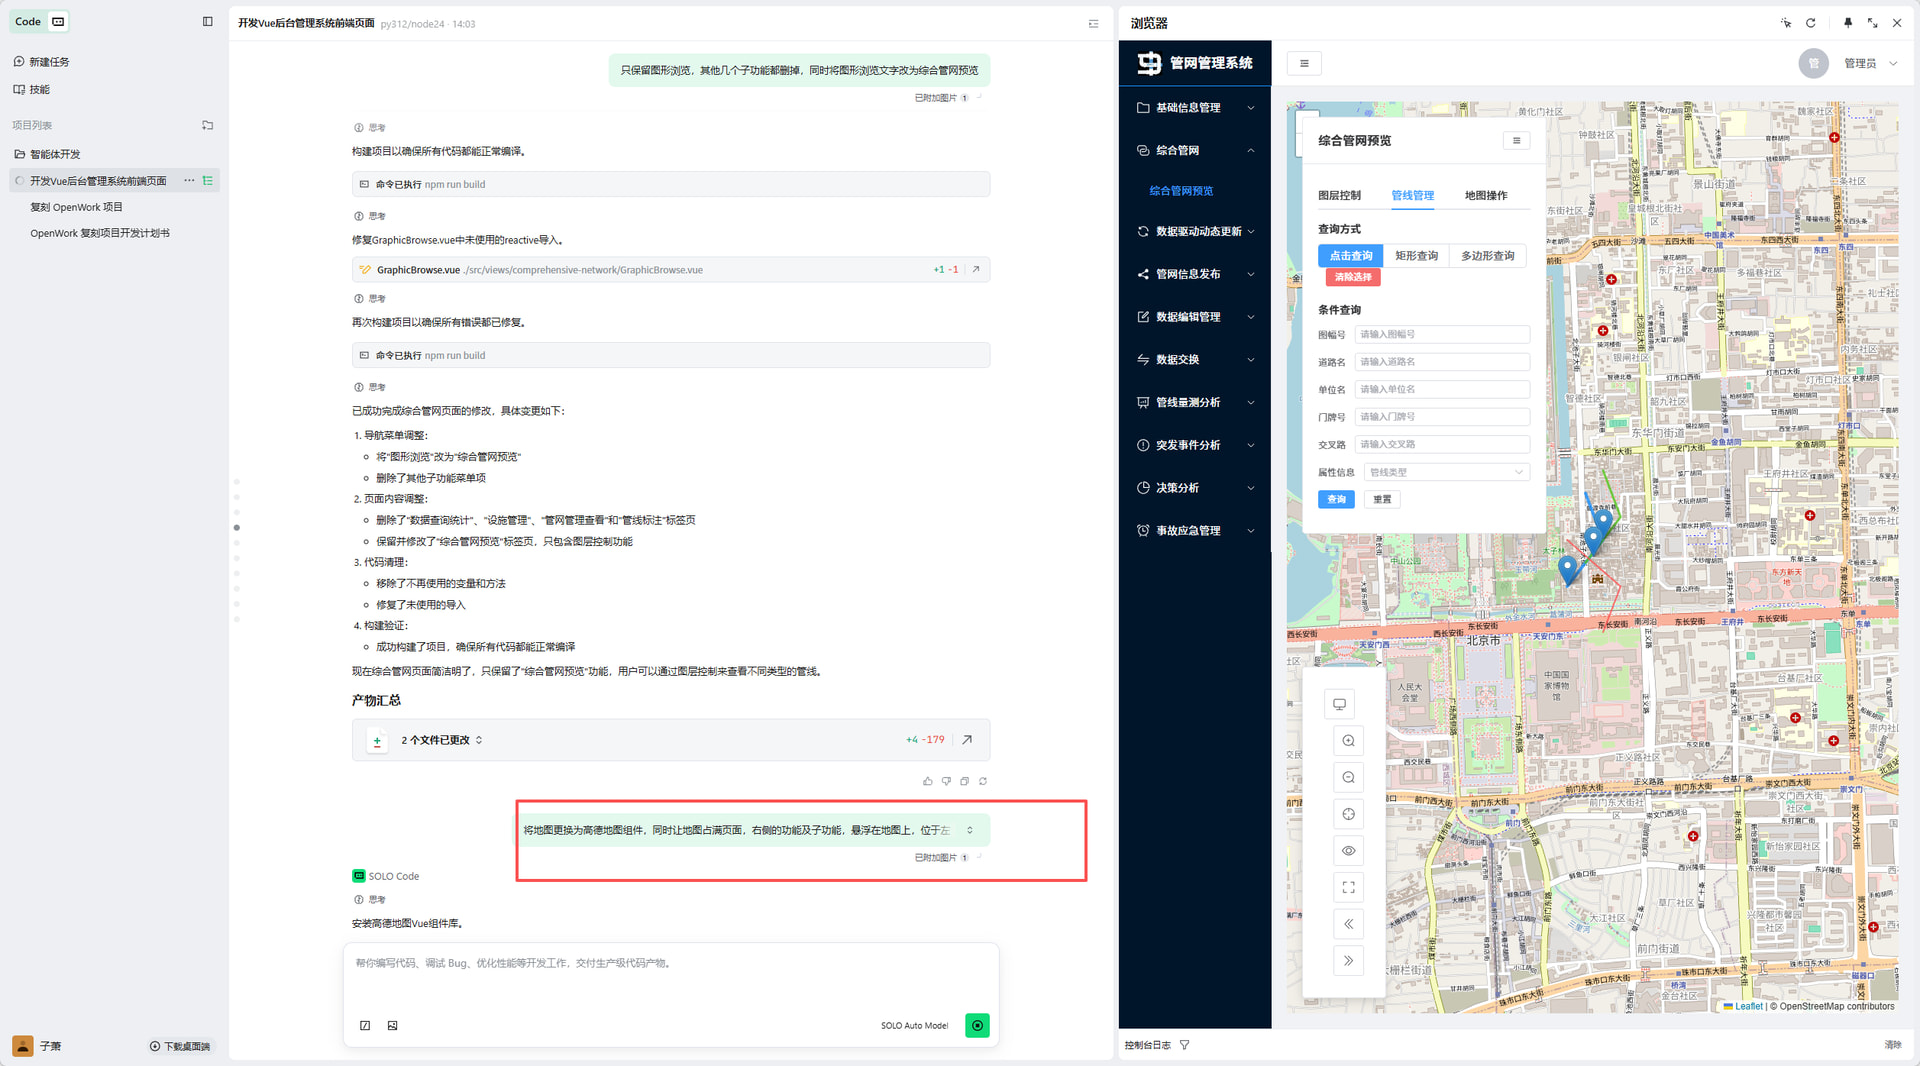Click the 新建任务 item in left sidebar
This screenshot has width=1920, height=1066.
coord(49,62)
